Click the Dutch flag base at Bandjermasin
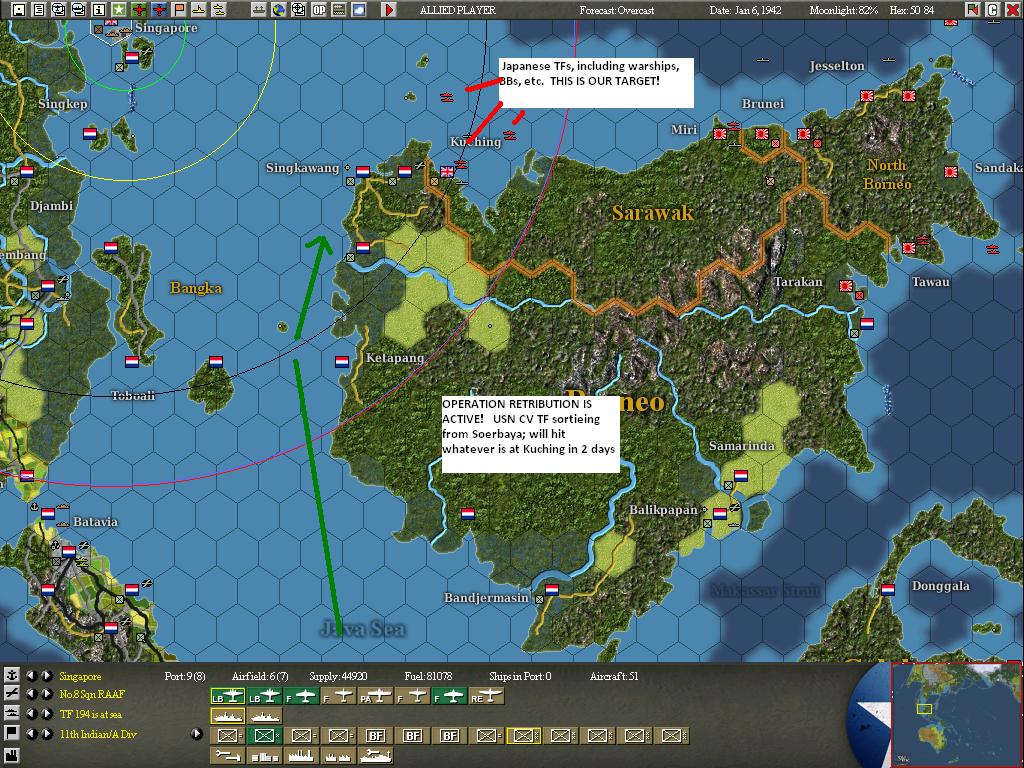Screen dimensions: 1024x768 [x=552, y=589]
